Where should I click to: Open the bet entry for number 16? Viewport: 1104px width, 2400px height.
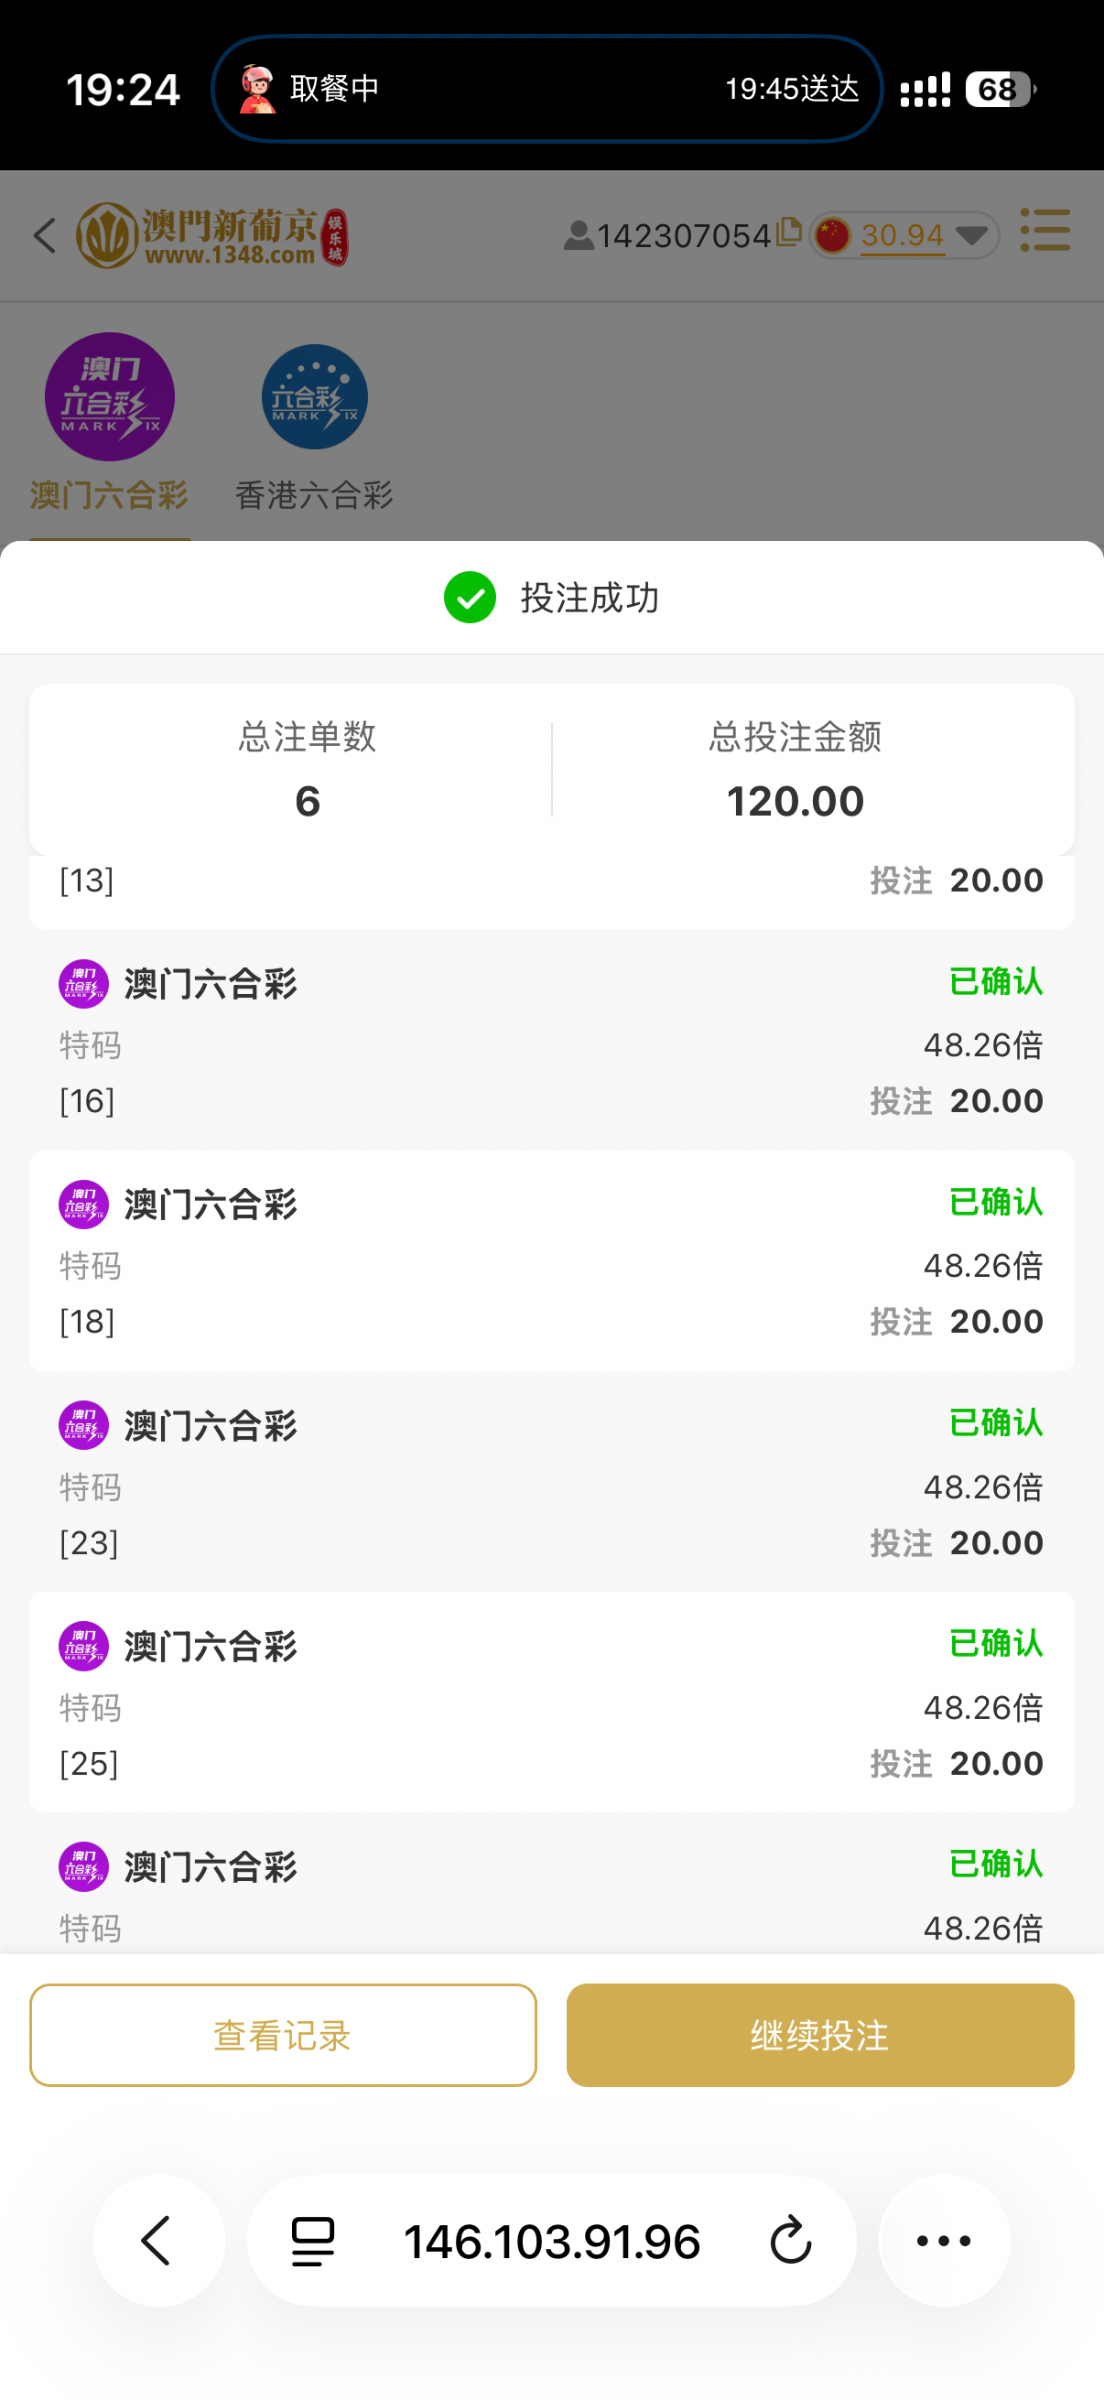point(551,1041)
